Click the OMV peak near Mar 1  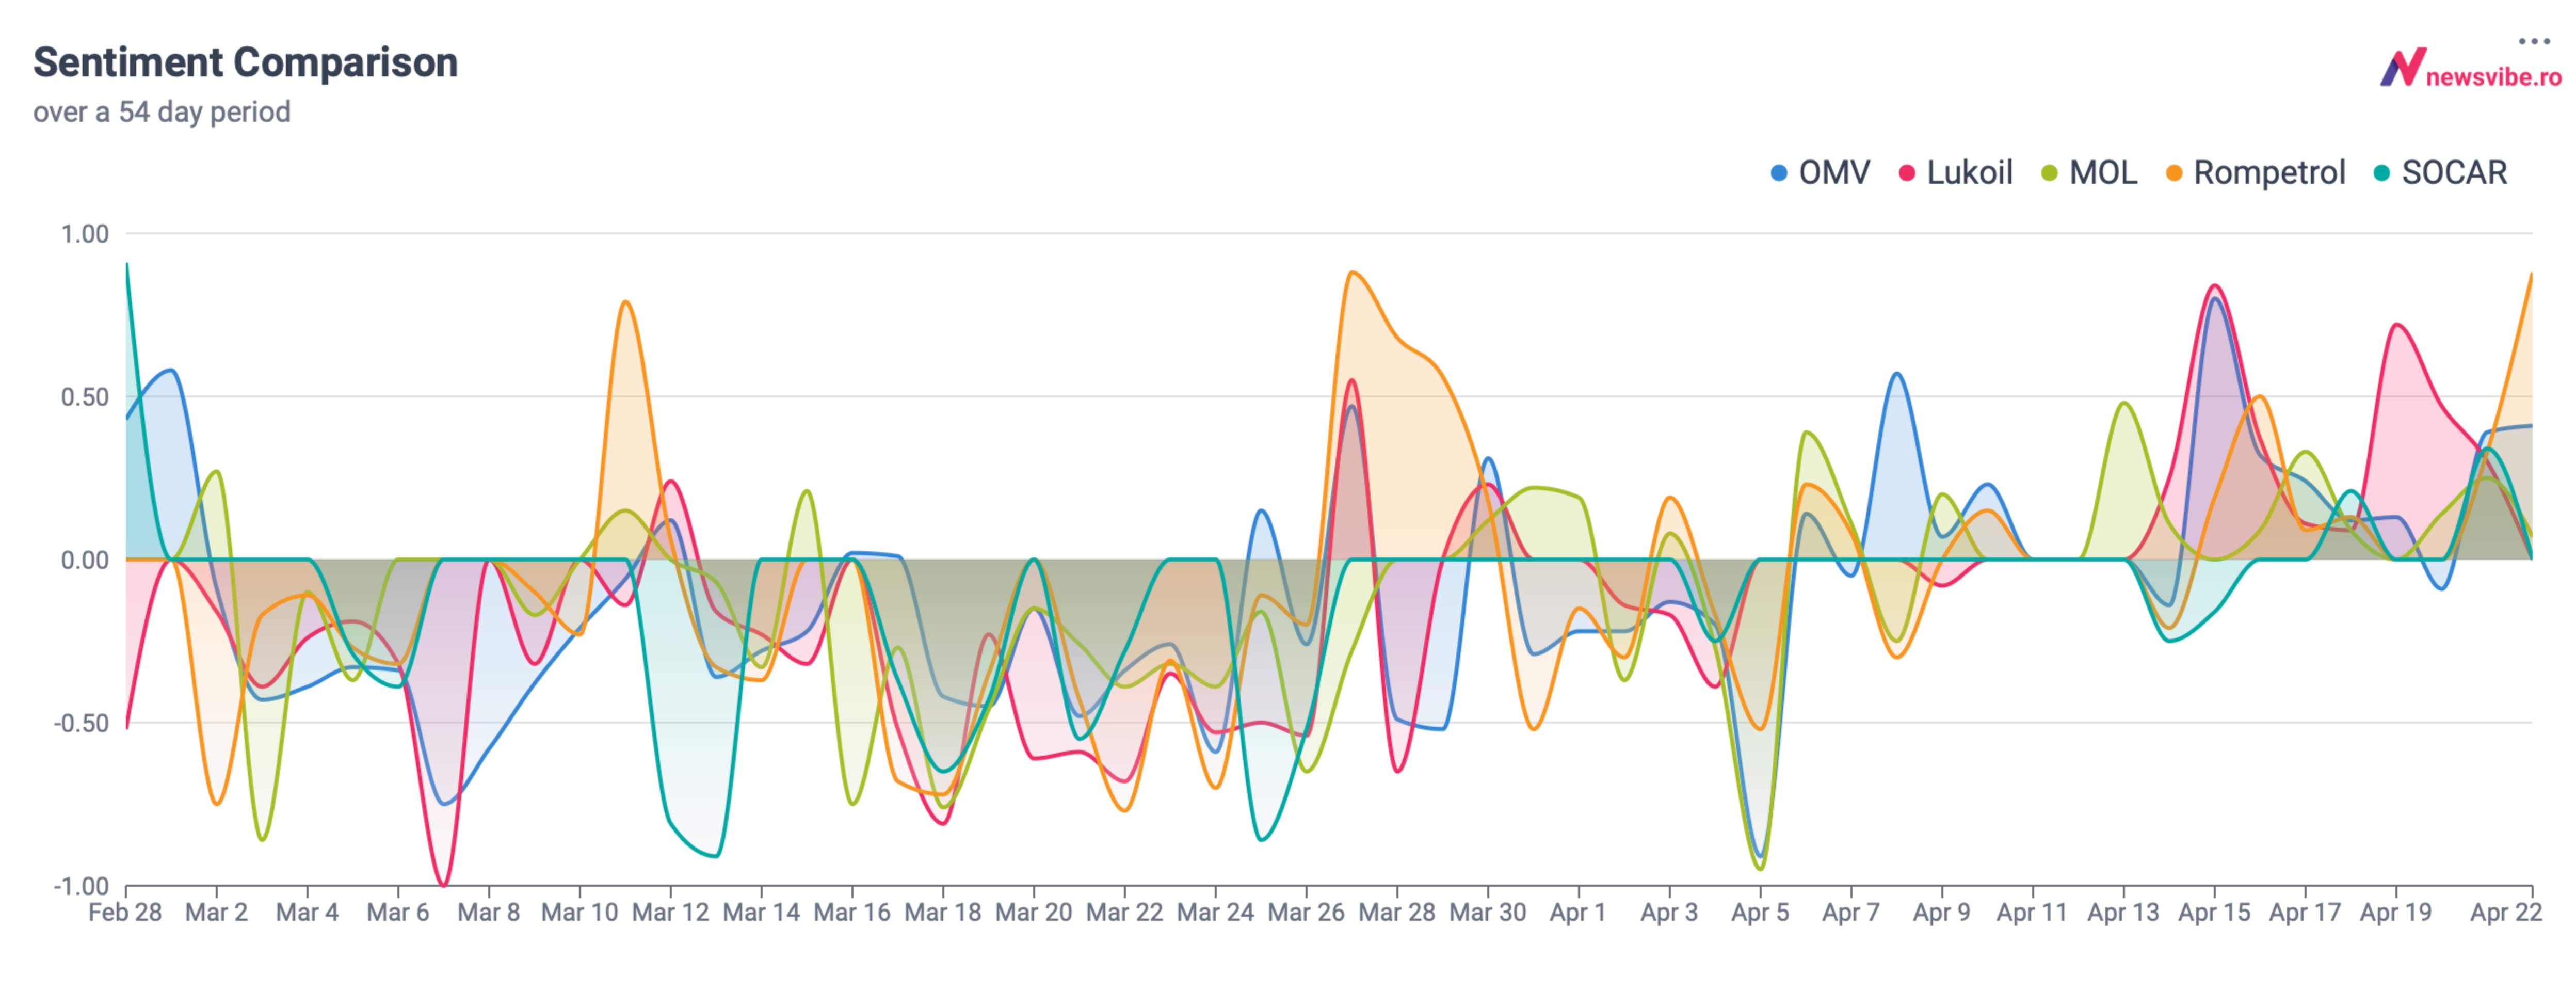click(x=172, y=371)
